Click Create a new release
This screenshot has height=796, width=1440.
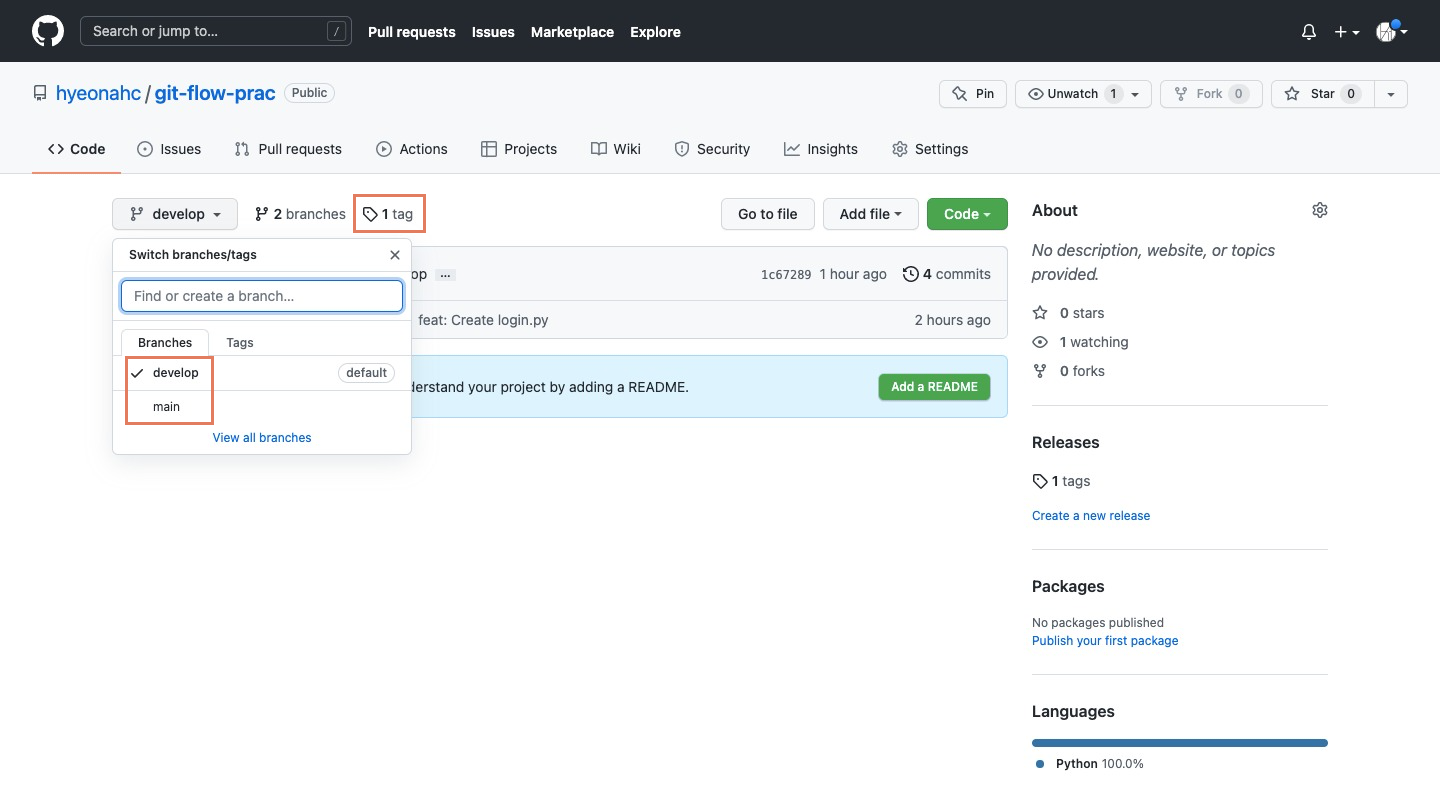[1091, 516]
